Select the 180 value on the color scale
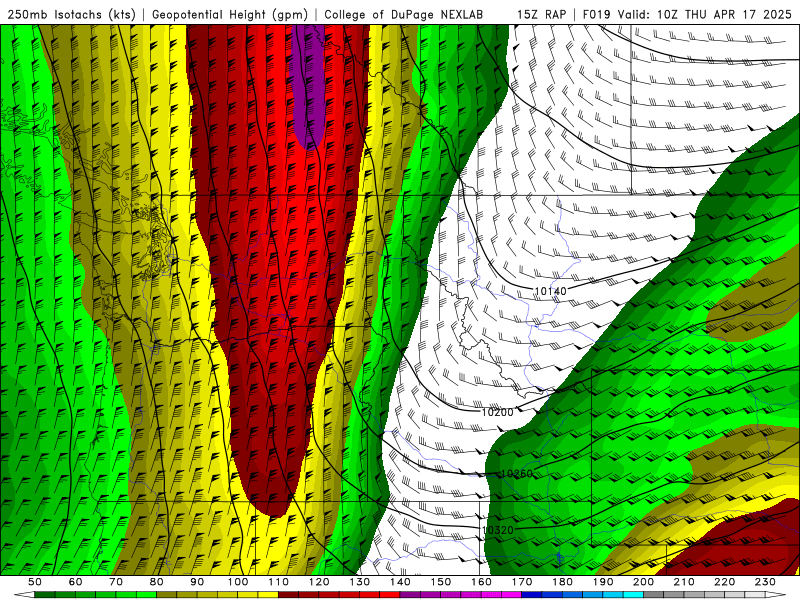The width and height of the screenshot is (800, 600). click(563, 582)
